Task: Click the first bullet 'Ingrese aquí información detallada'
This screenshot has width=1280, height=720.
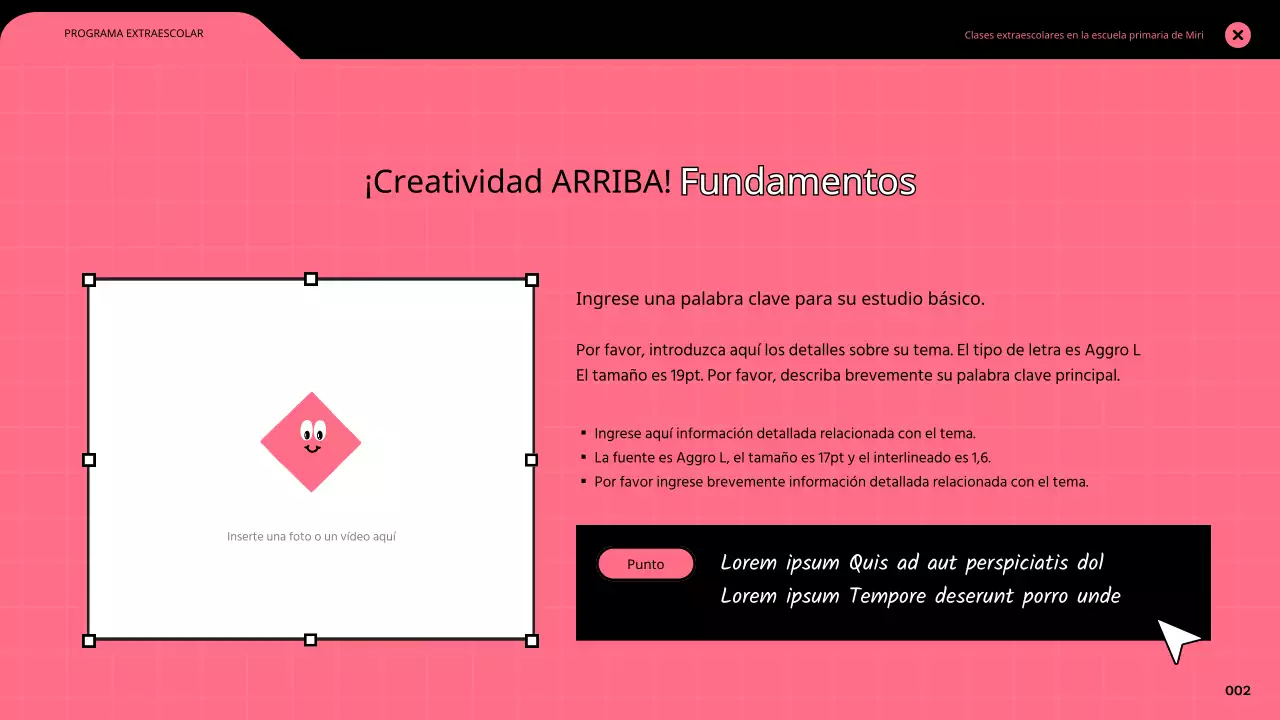Action: pyautogui.click(x=784, y=433)
